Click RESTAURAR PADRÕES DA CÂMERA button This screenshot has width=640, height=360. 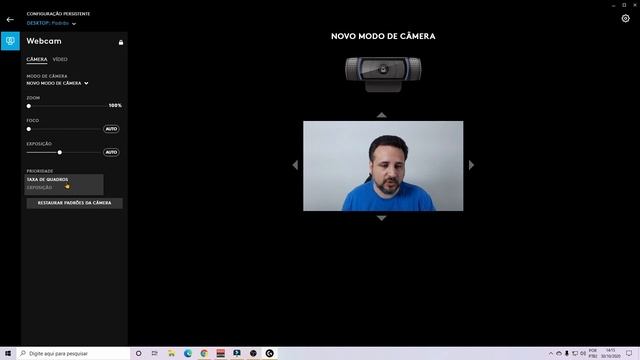coord(74,203)
